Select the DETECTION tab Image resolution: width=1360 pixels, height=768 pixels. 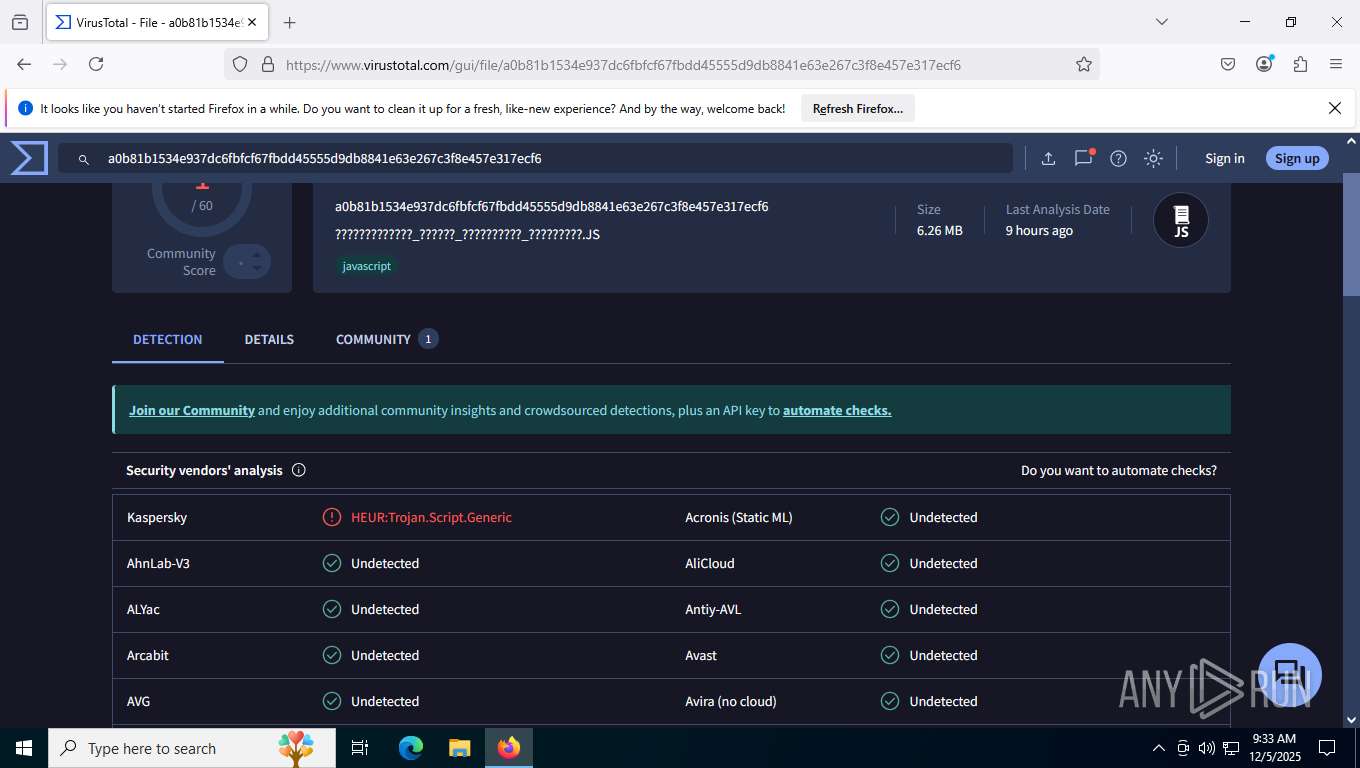click(168, 339)
